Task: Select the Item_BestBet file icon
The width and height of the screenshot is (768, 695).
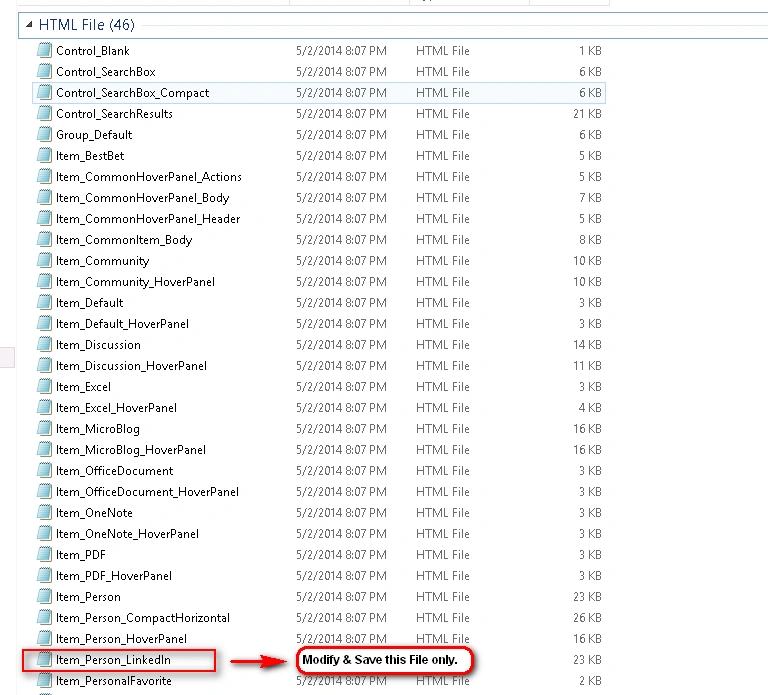Action: click(x=44, y=155)
